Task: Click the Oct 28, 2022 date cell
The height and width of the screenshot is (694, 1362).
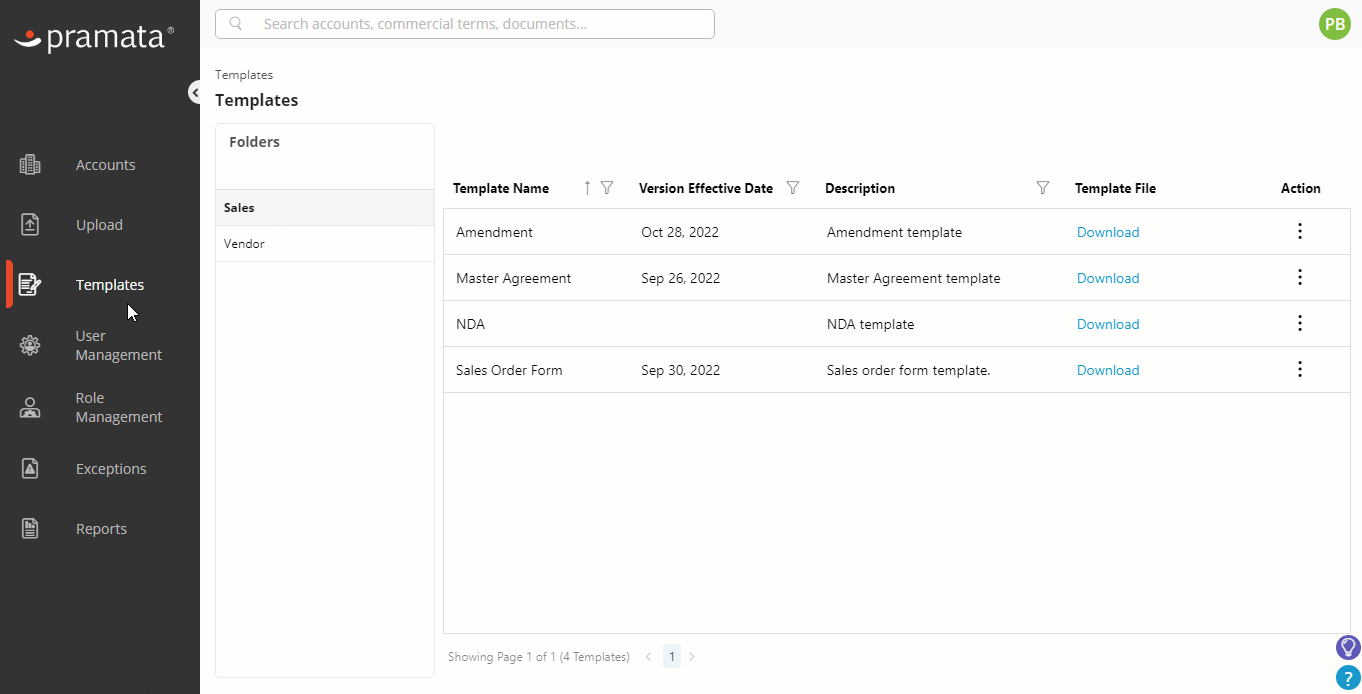Action: [x=680, y=232]
